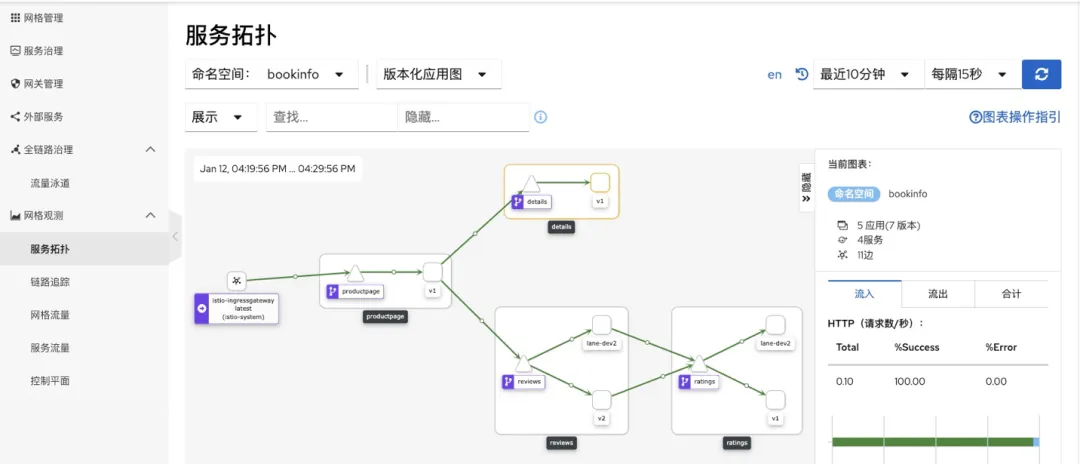Viewport: 1080px width, 464px height.
Task: Open the 版本化应用图 graph type dropdown
Action: [436, 74]
